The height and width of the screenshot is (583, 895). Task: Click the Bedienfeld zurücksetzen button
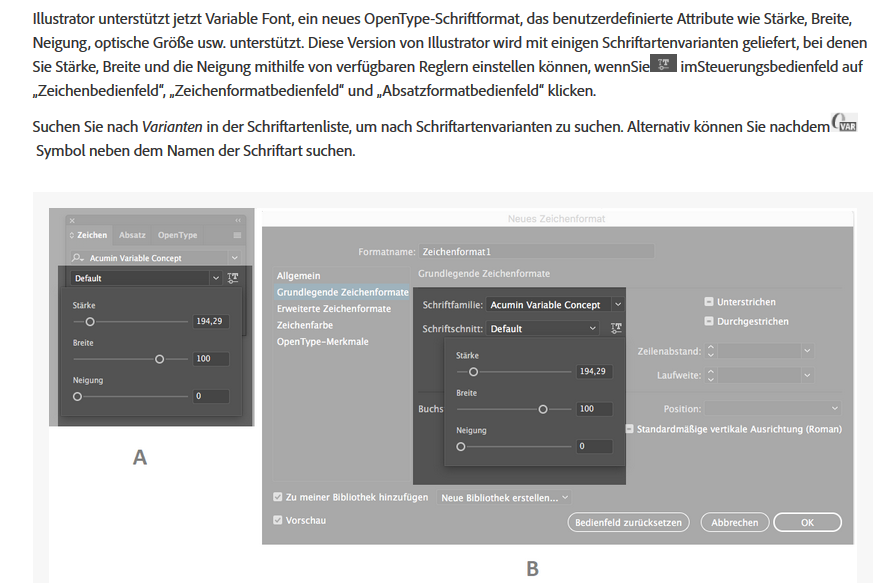tap(628, 521)
